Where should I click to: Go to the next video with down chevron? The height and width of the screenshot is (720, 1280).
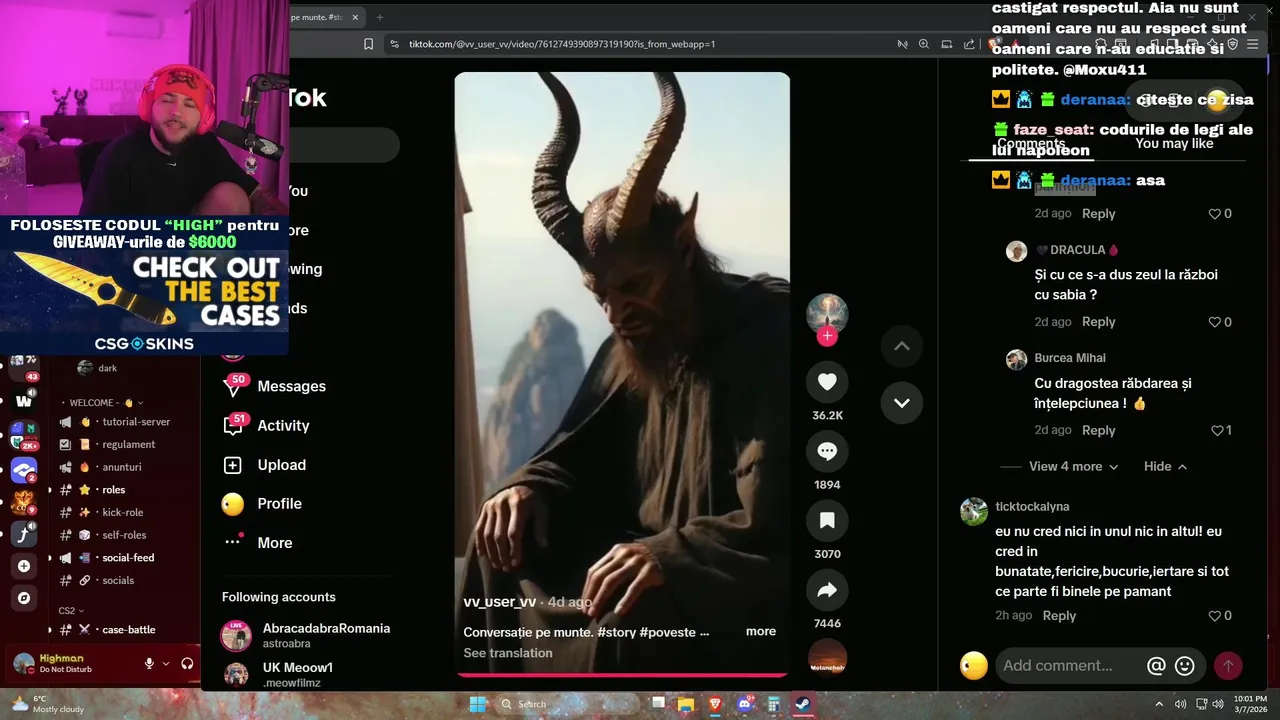pos(901,402)
